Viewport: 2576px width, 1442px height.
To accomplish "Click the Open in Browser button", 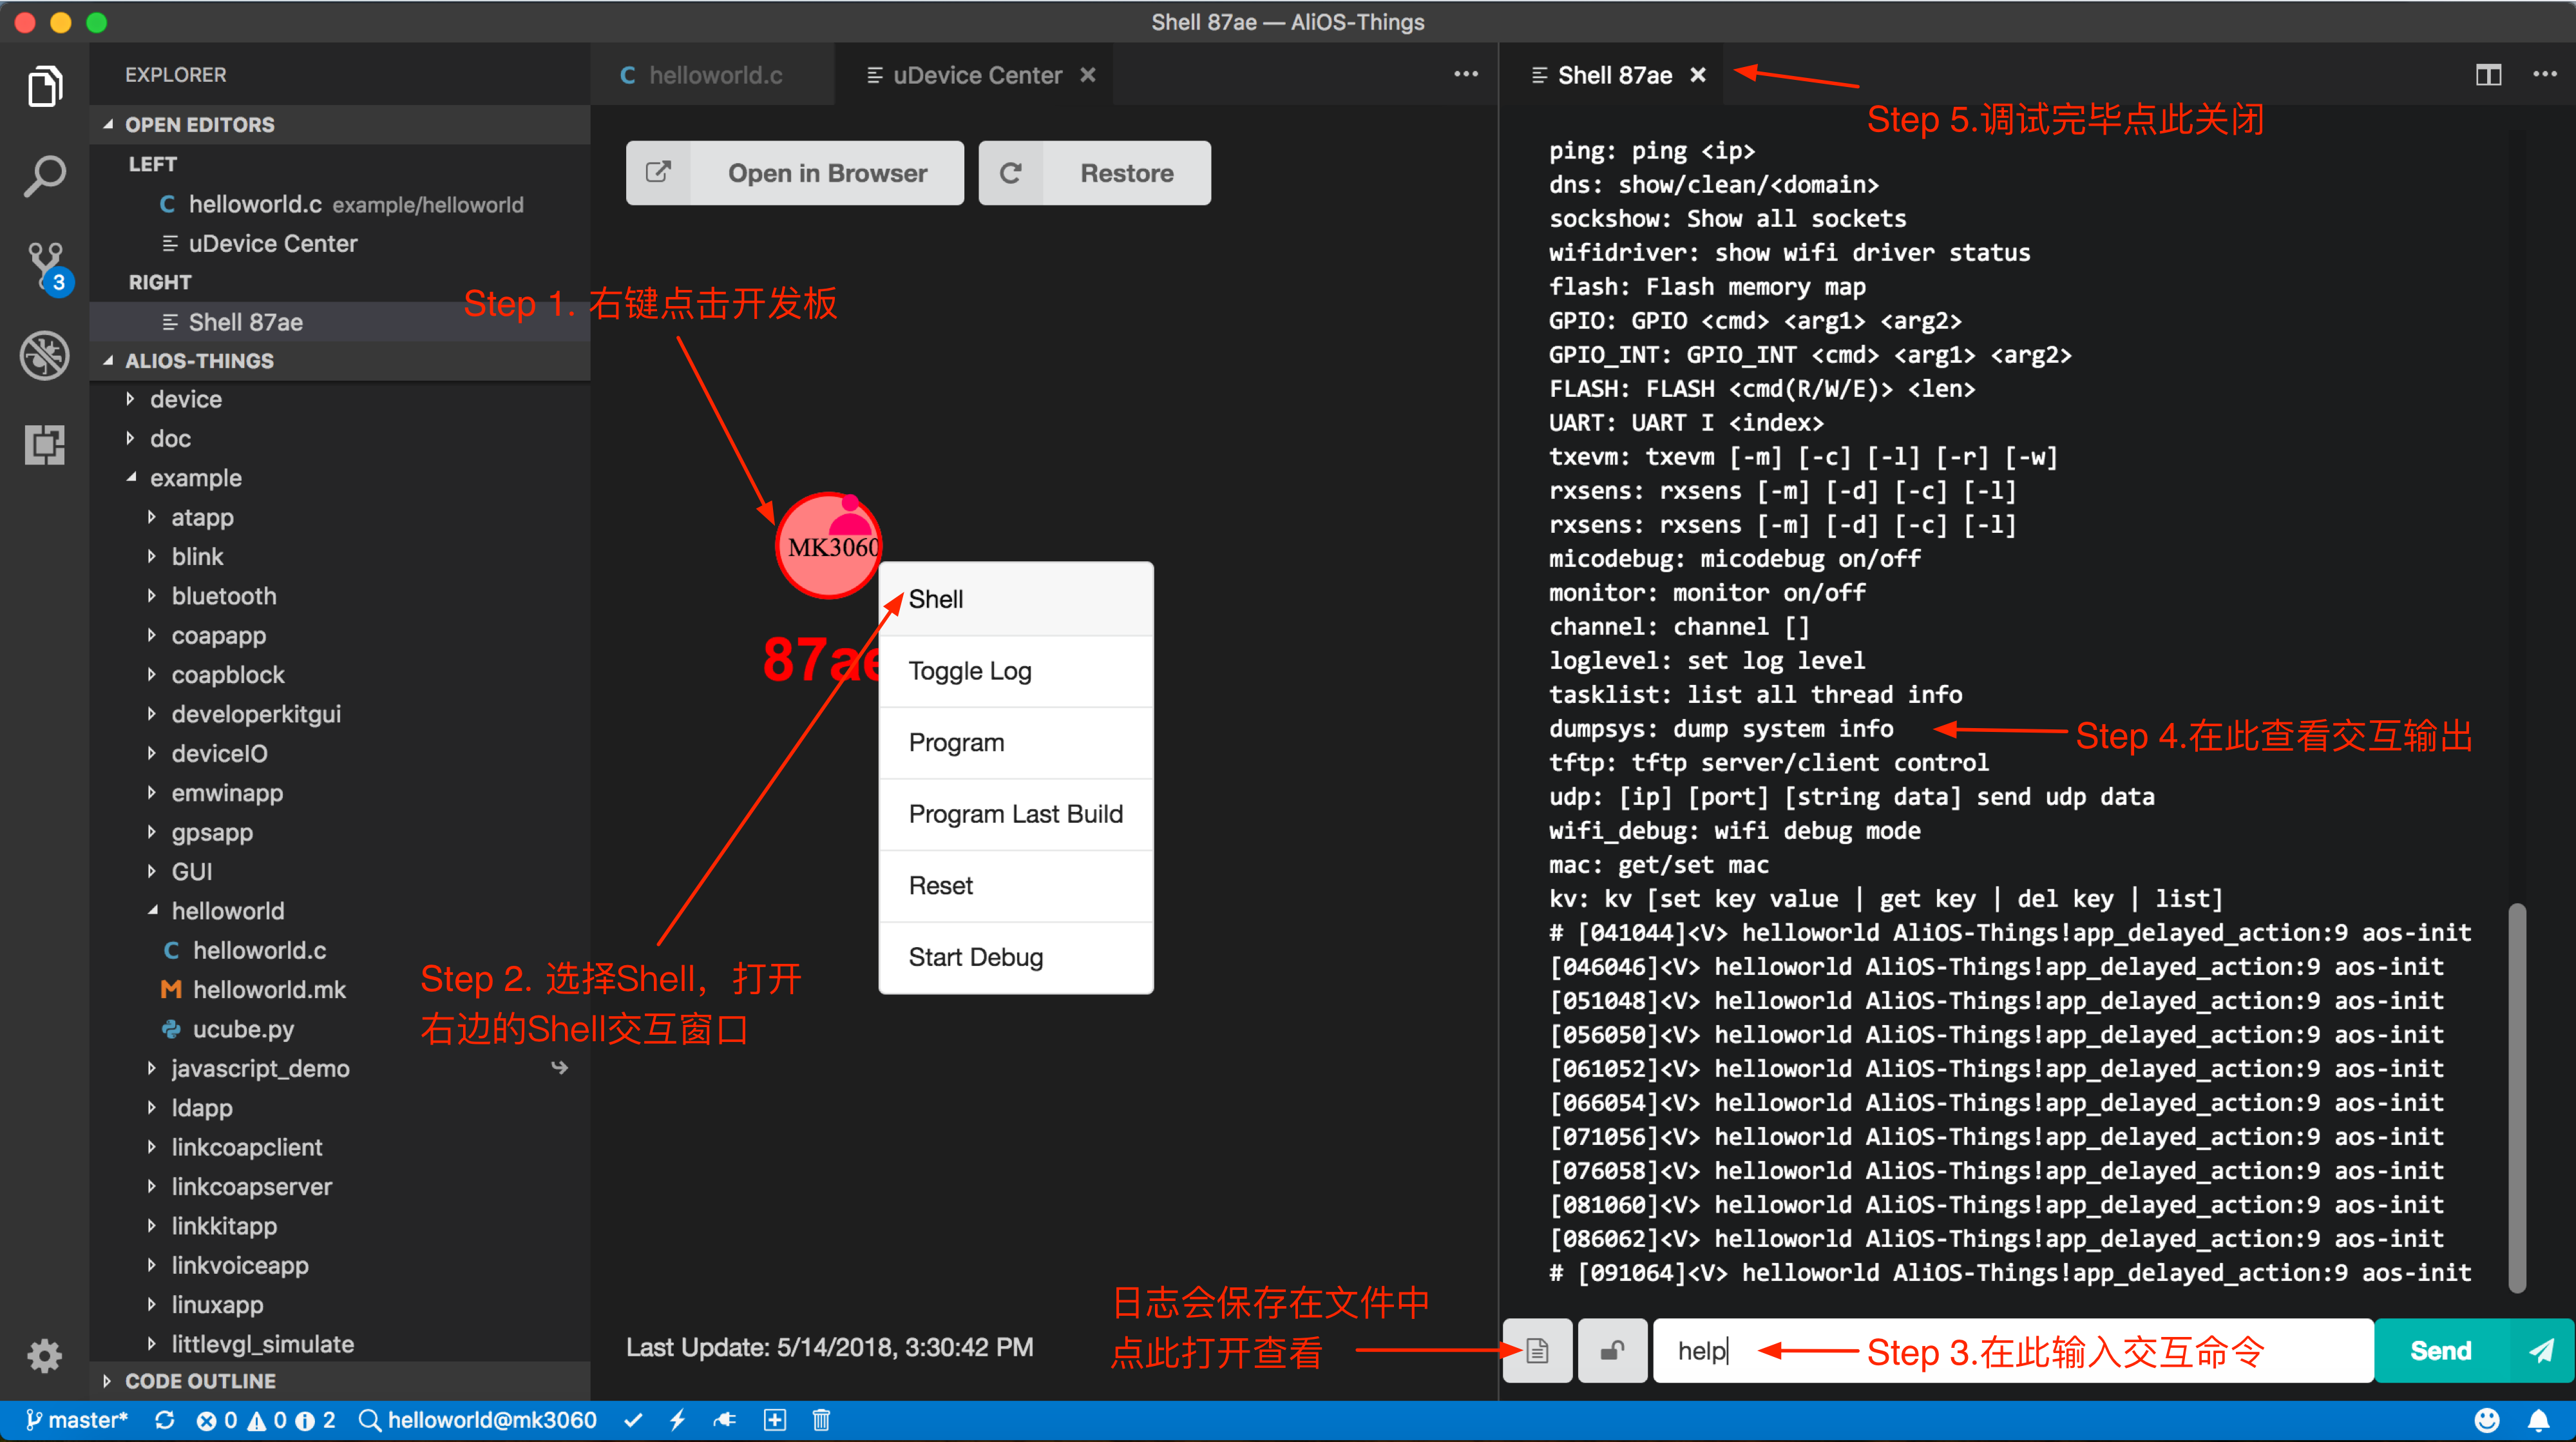I will pos(795,172).
